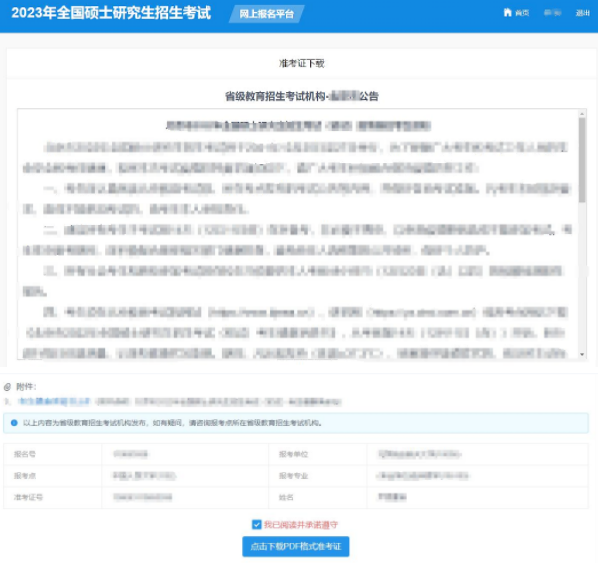Click the announcement scrollbar up arrow
Image resolution: width=598 pixels, height=563 pixels.
tap(582, 114)
